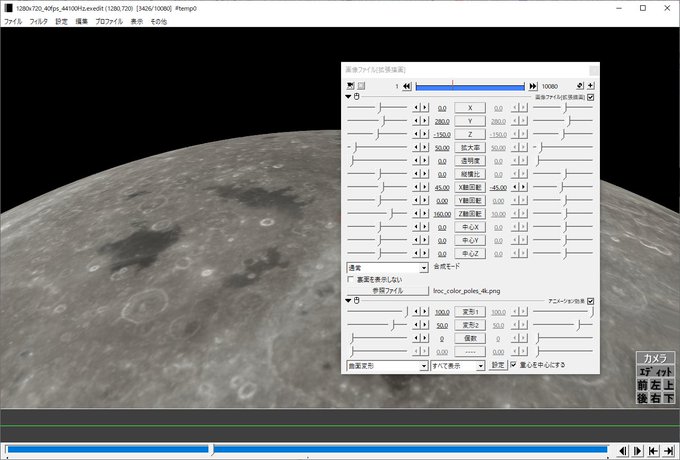This screenshot has width=680, height=460.
Task: Switch to 上 (top) camera view
Action: (x=669, y=385)
